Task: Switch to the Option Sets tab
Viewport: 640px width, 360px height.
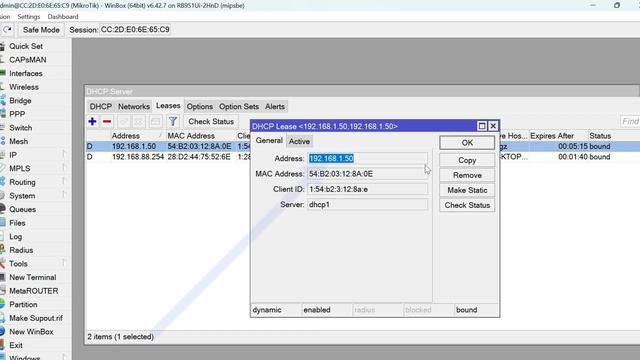Action: click(239, 107)
